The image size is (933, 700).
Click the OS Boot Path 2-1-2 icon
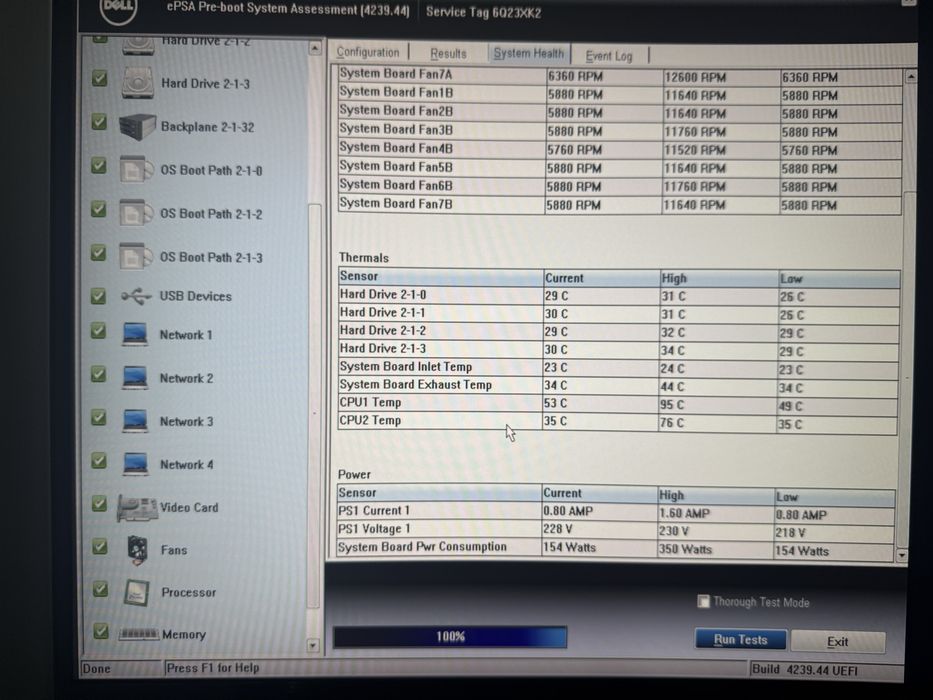[x=136, y=213]
